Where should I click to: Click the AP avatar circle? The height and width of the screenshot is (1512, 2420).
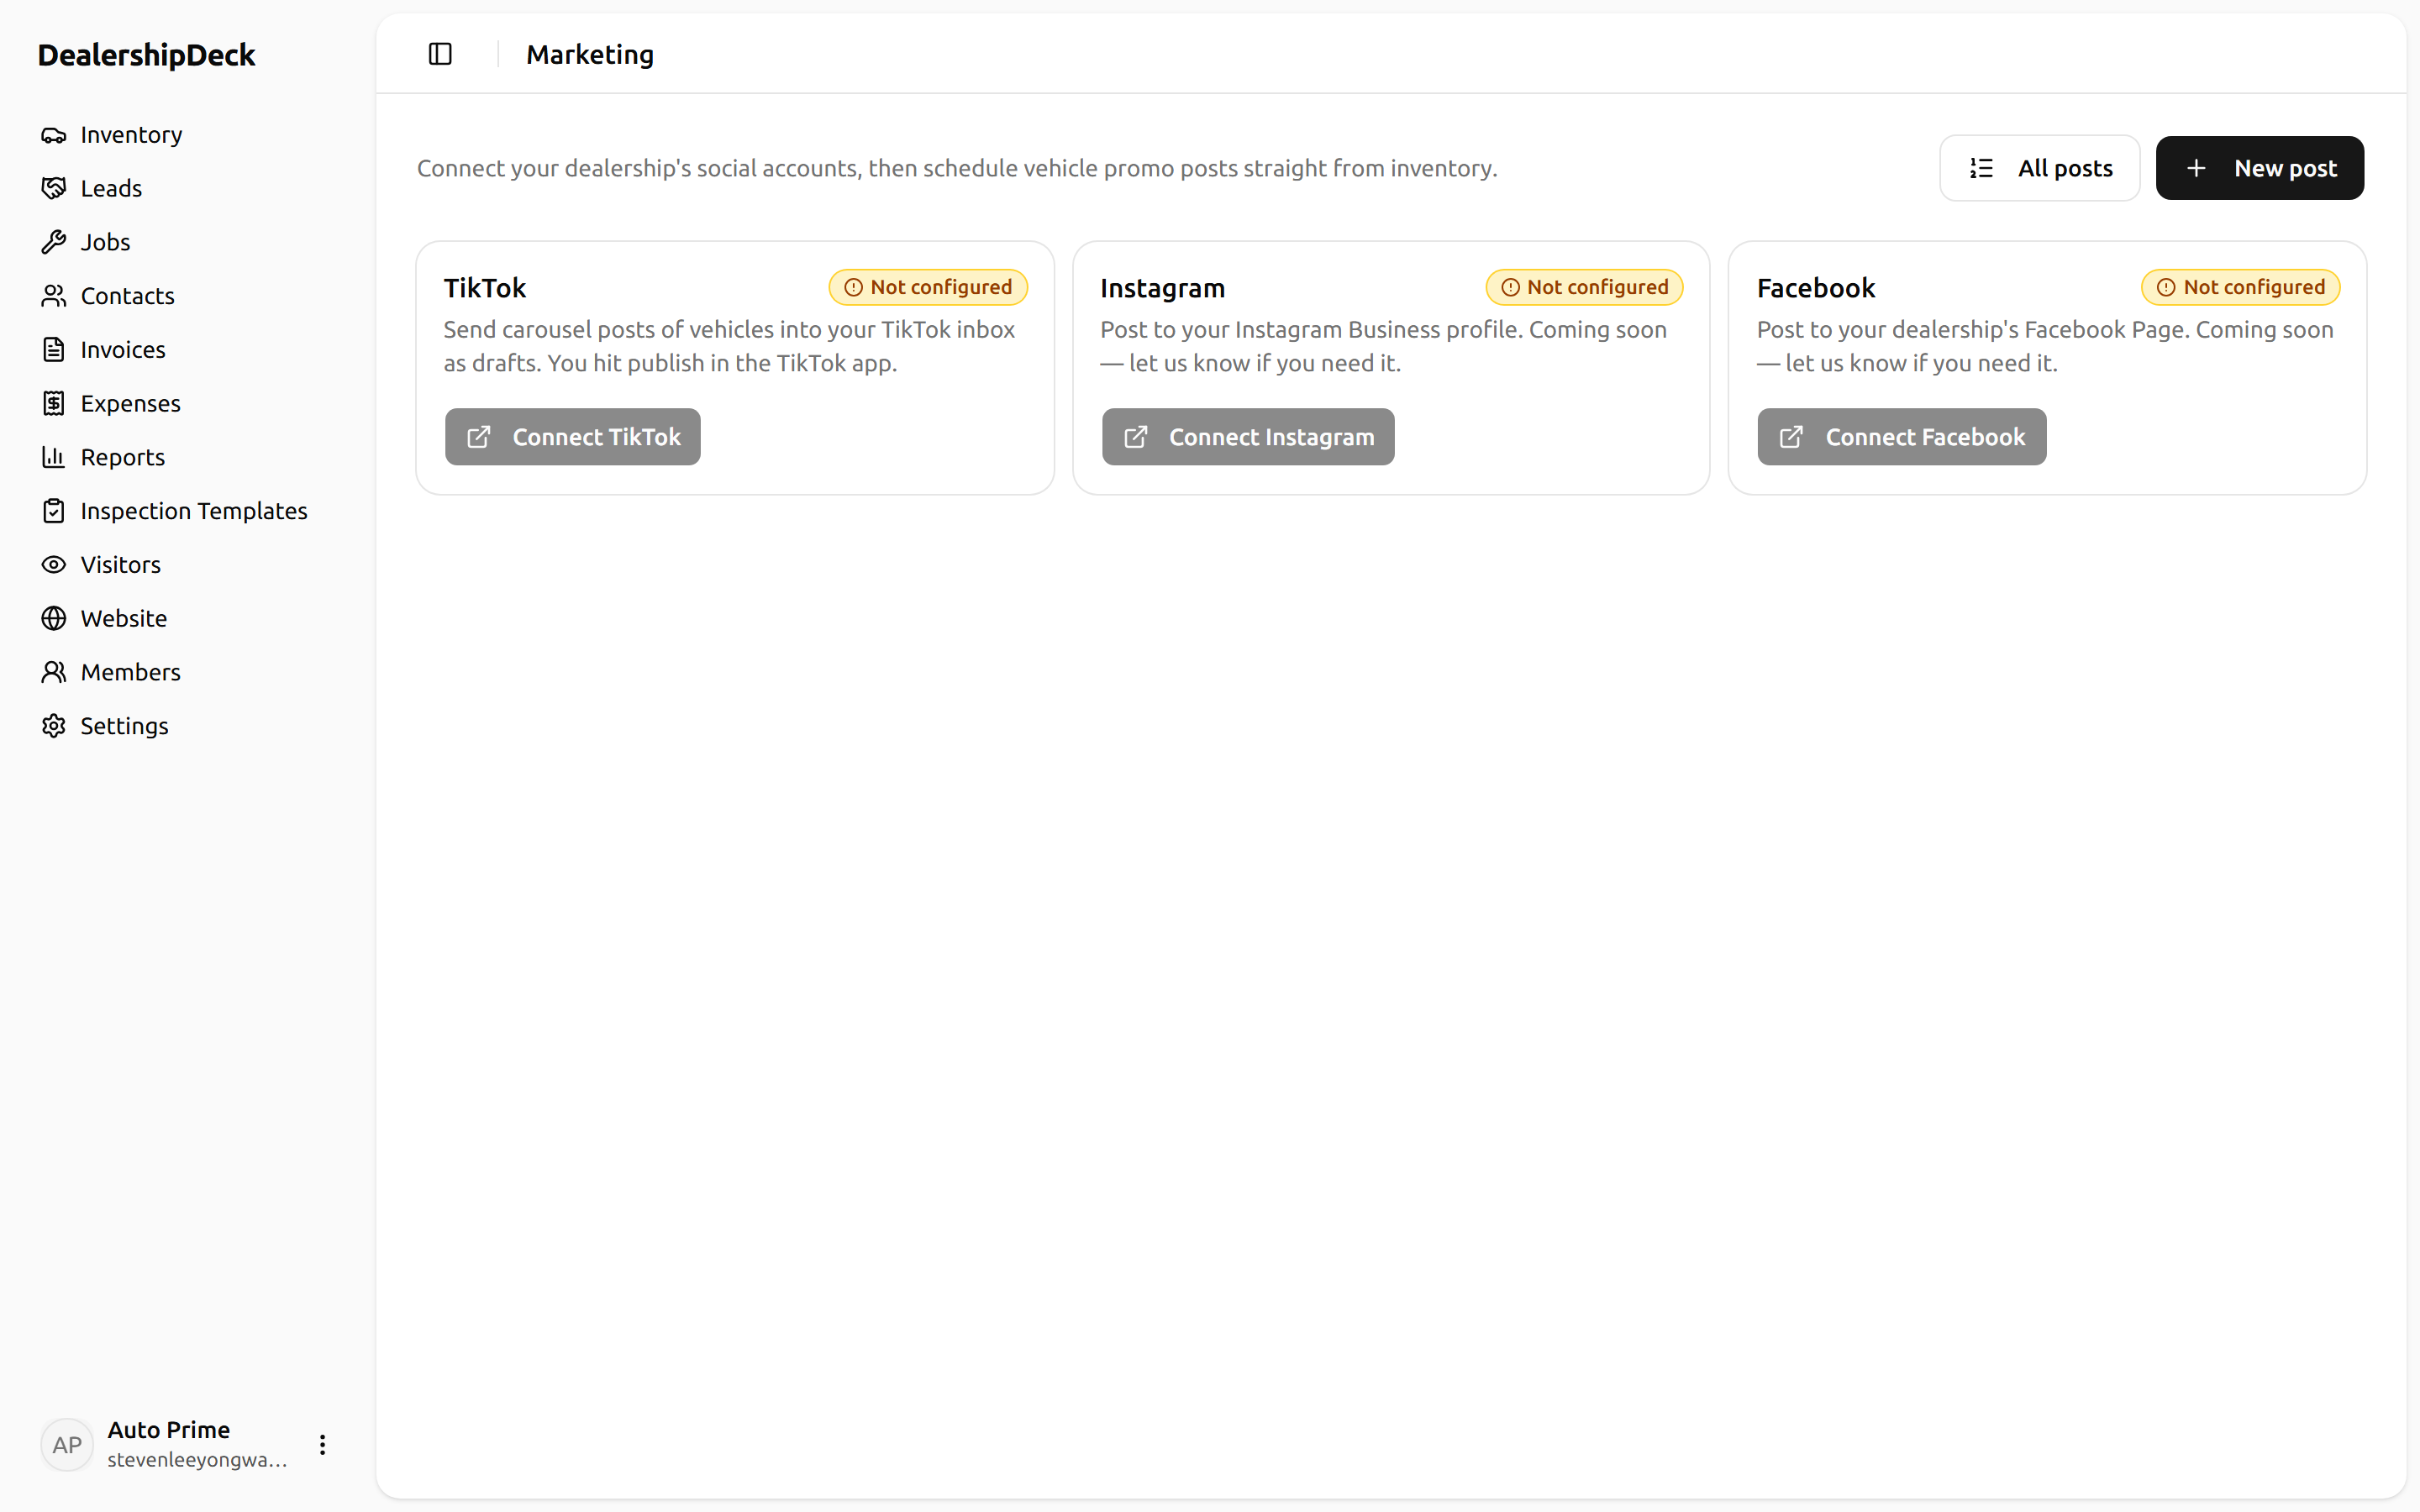[67, 1444]
